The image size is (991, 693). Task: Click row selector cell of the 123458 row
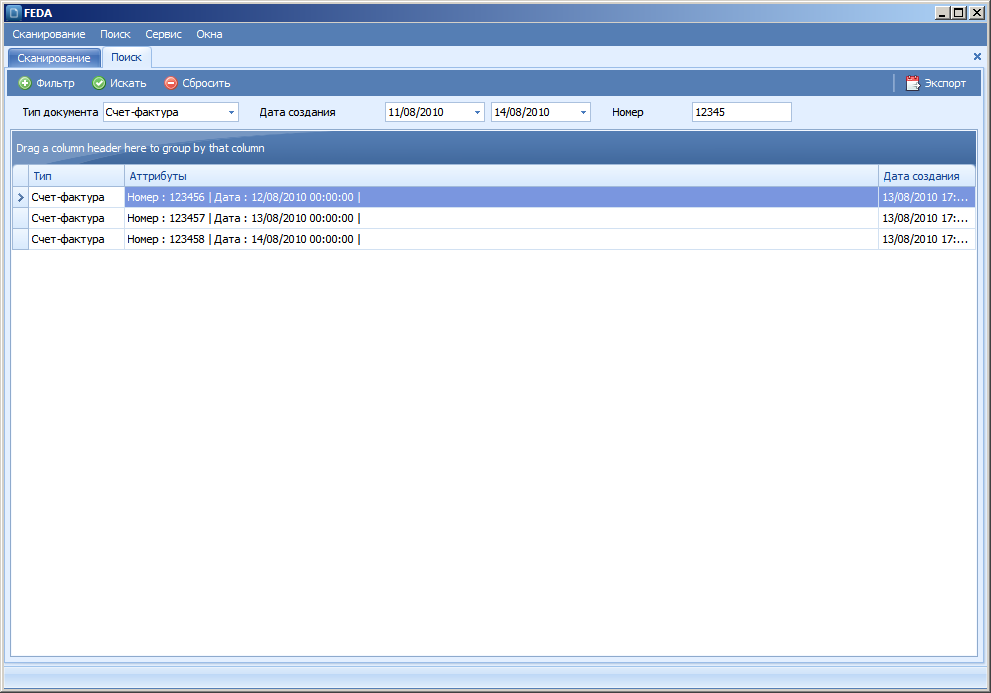20,239
